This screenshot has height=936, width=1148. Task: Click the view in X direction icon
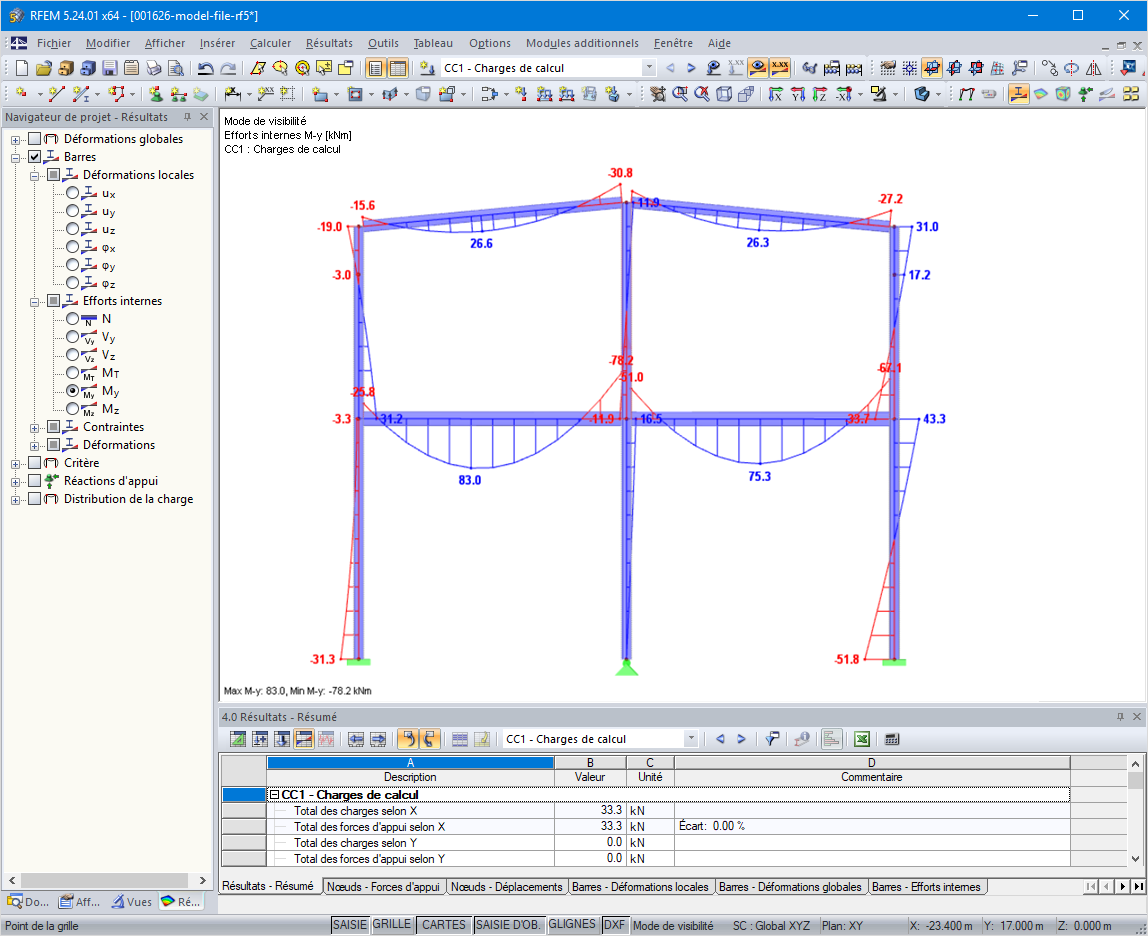[x=775, y=94]
